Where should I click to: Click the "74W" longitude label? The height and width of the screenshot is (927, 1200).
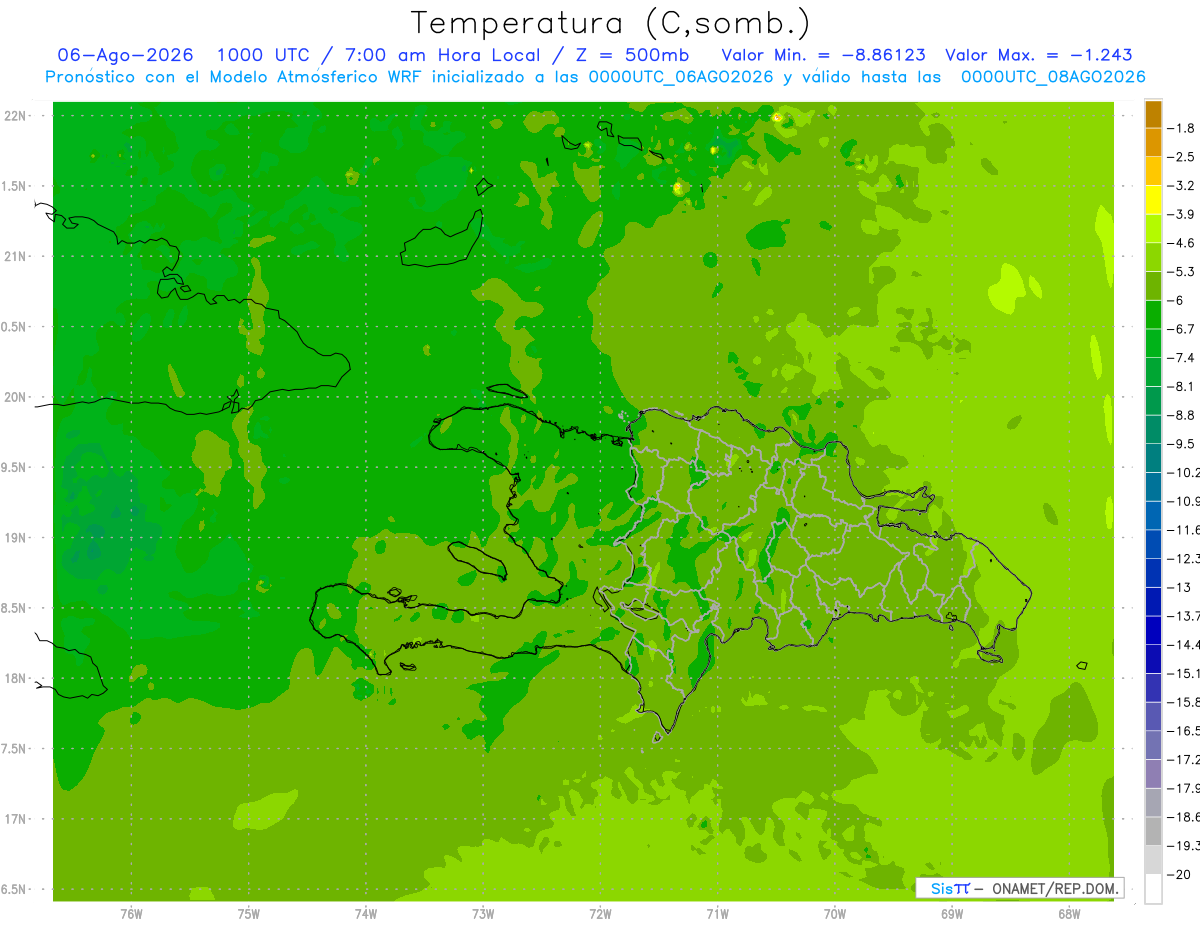pos(366,914)
